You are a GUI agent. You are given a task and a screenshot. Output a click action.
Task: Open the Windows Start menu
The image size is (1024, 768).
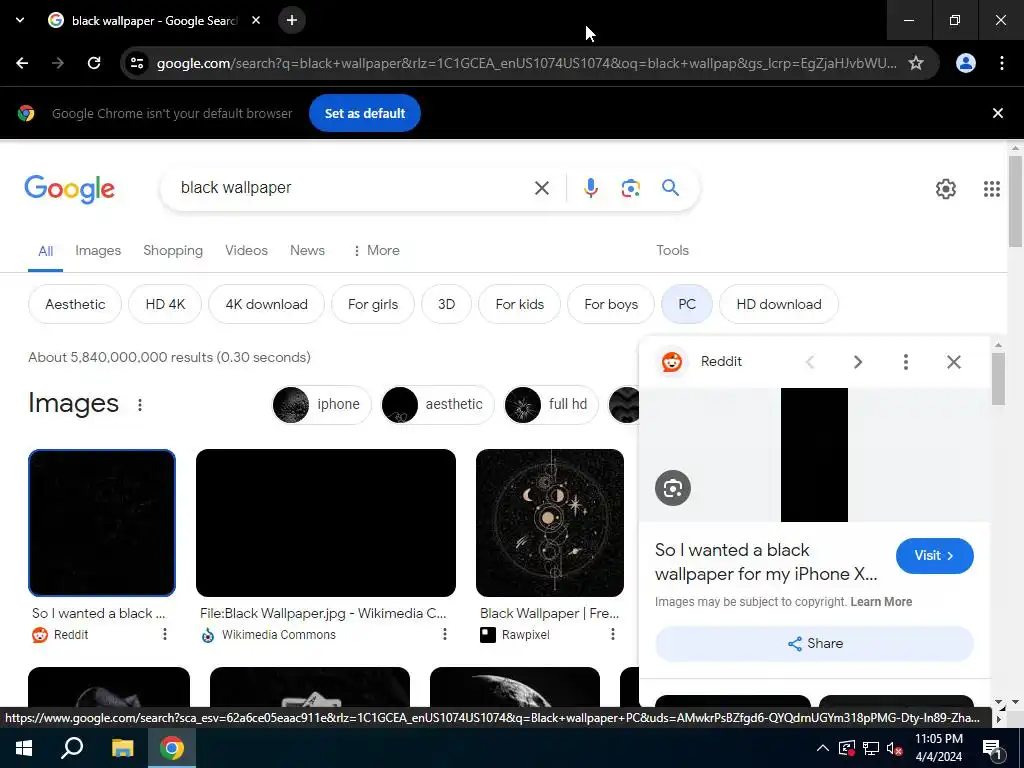24,748
